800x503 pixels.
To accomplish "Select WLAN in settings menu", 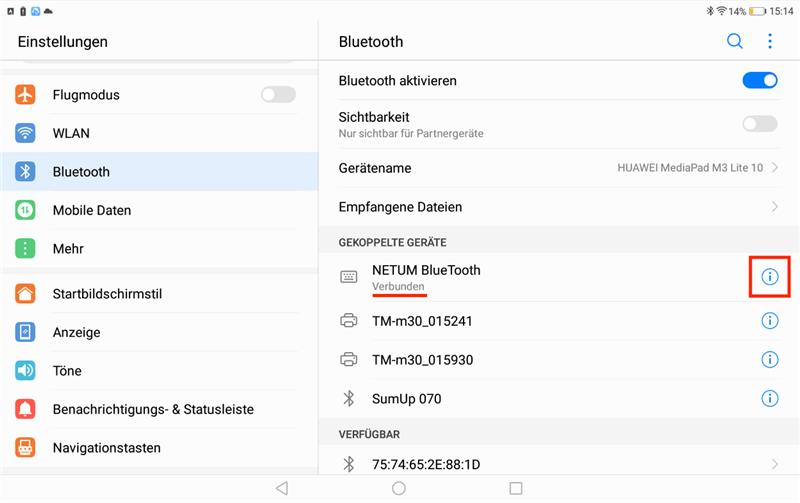I will 159,133.
